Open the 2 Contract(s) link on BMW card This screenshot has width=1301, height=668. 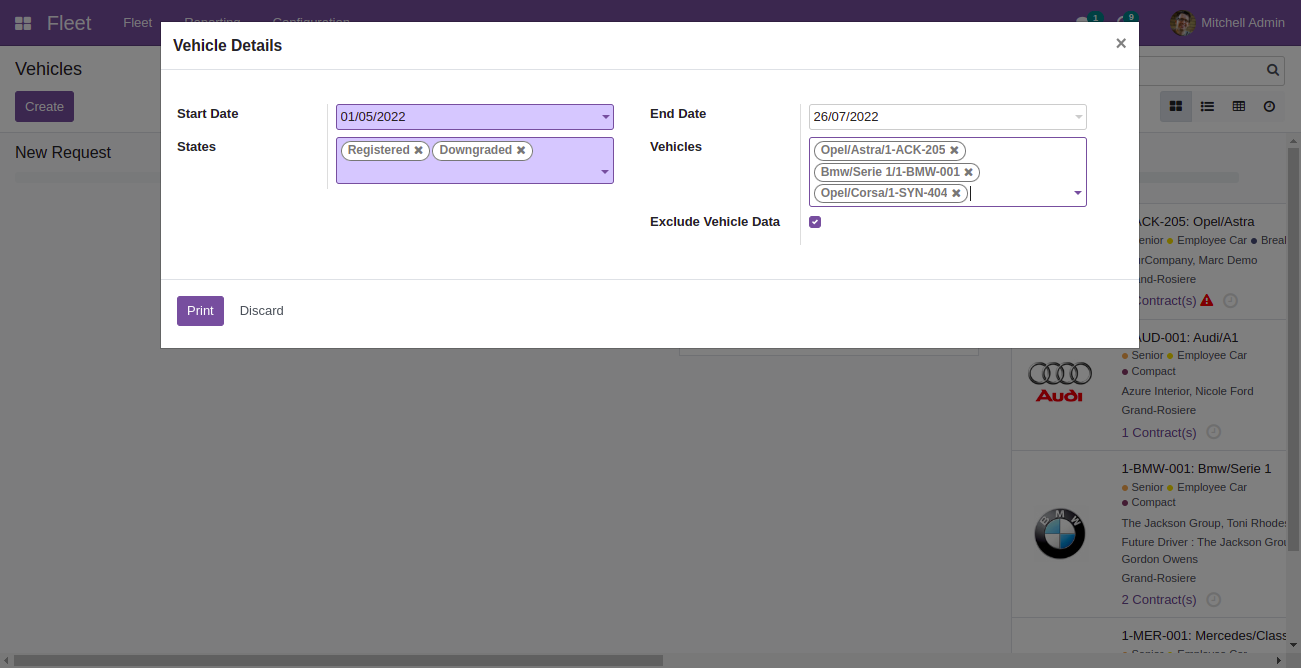click(x=1159, y=599)
